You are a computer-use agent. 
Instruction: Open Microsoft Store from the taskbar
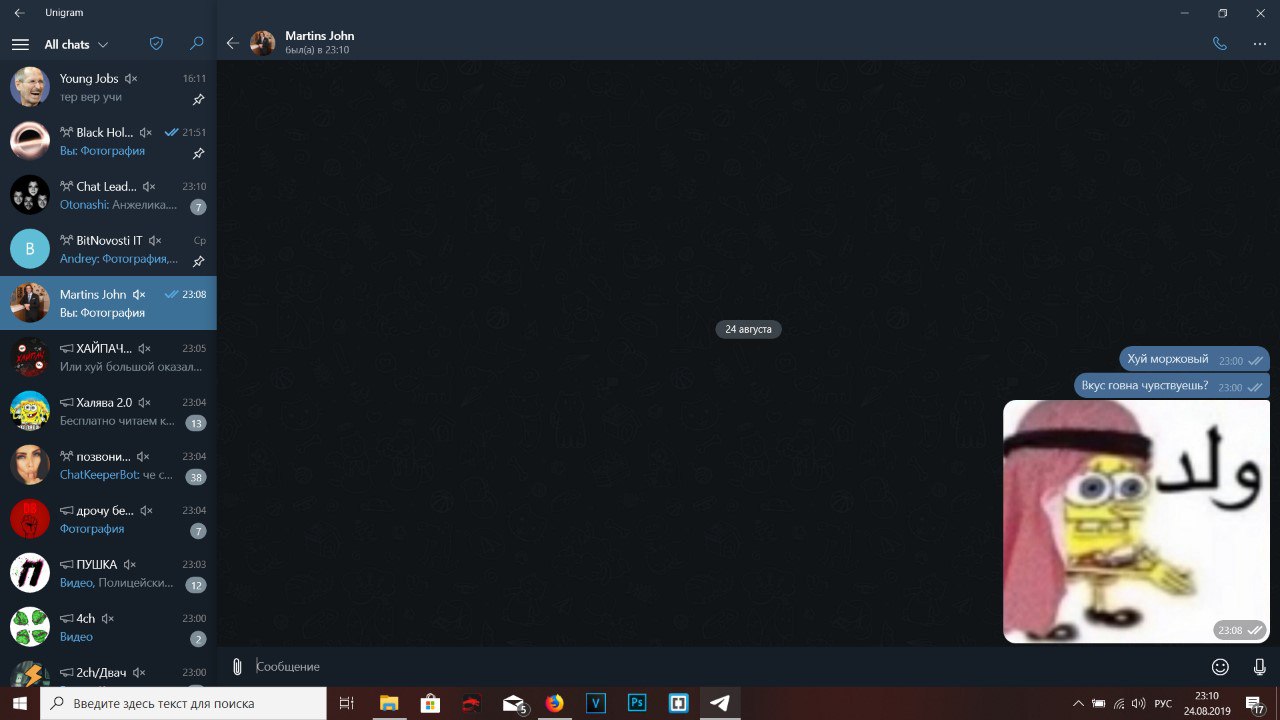(x=430, y=703)
